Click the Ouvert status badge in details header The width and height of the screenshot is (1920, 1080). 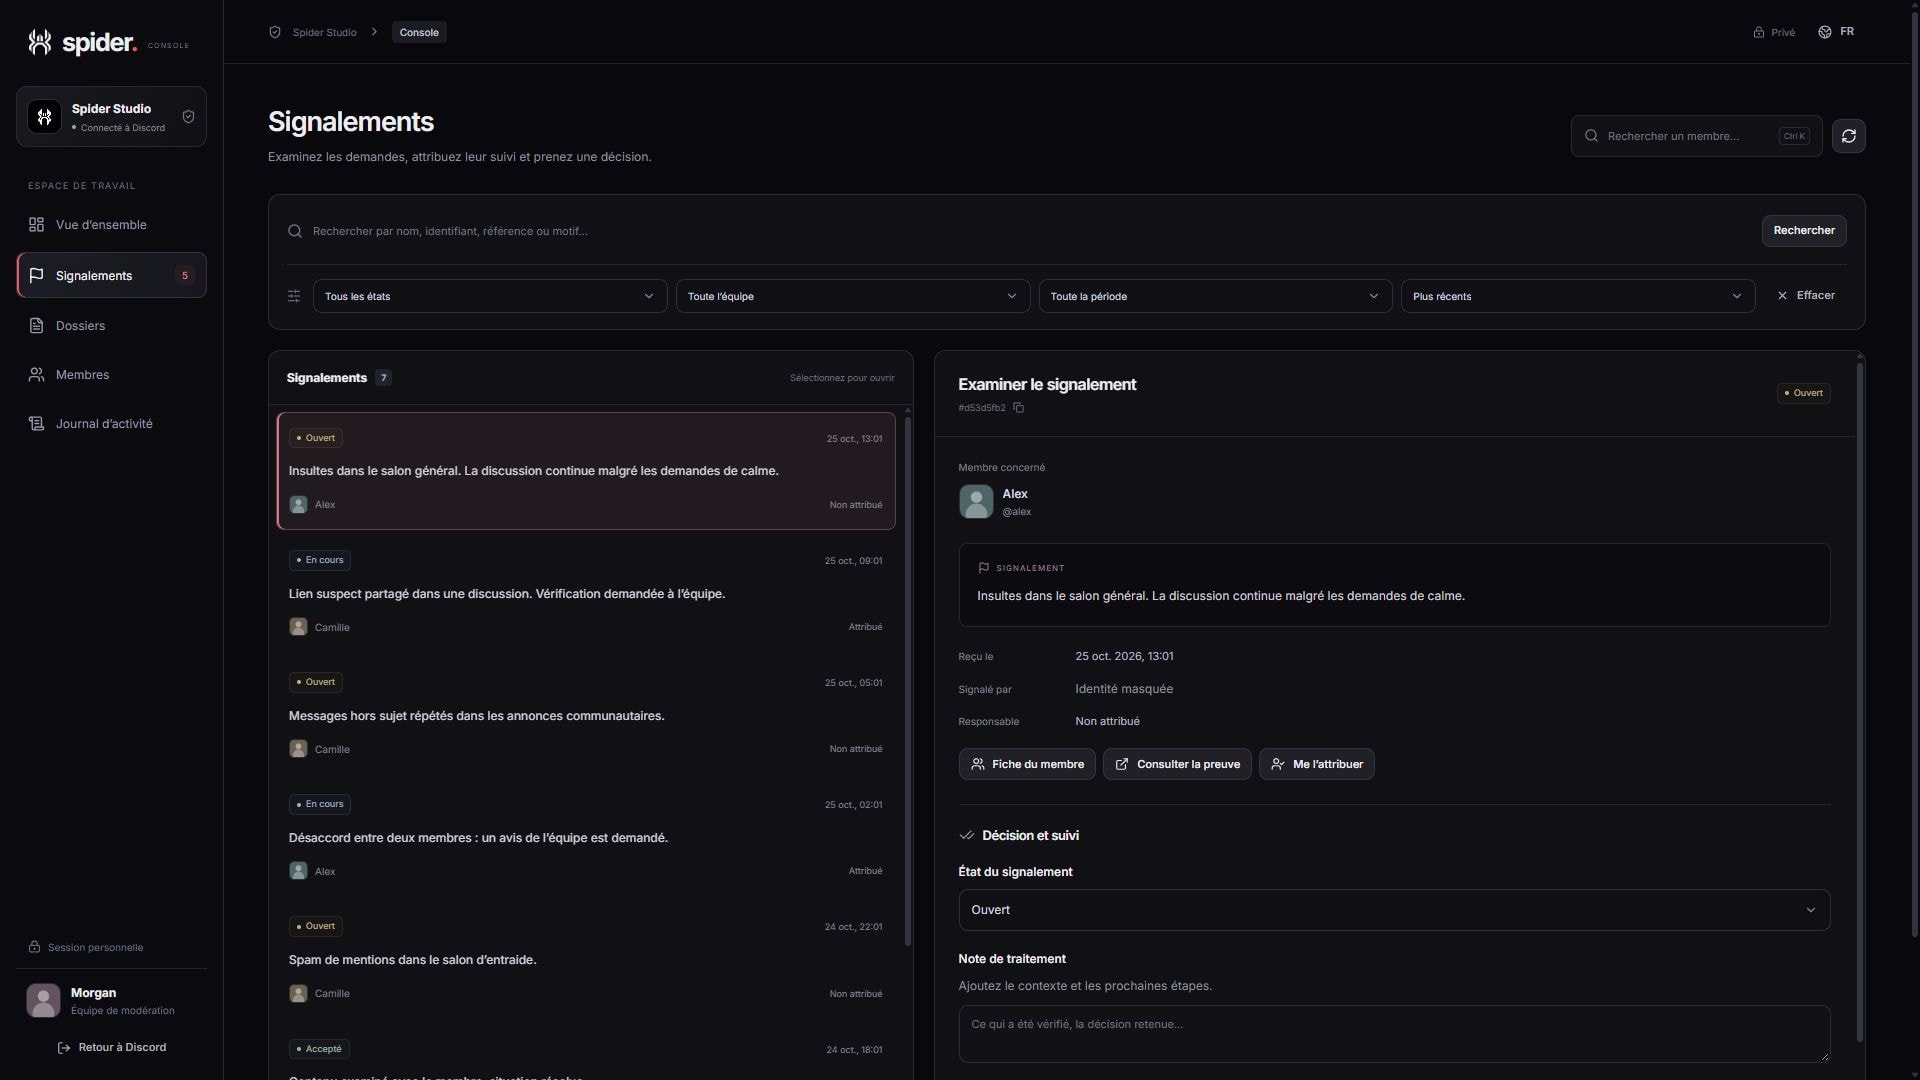tap(1803, 393)
